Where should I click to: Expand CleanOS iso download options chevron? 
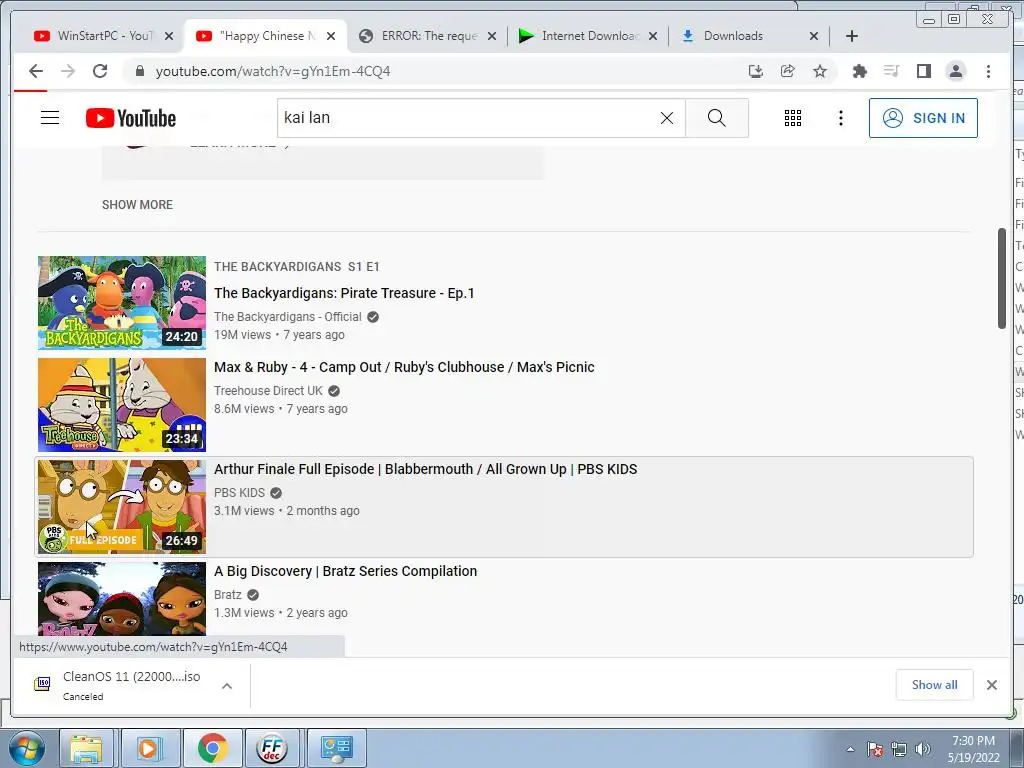coord(227,686)
